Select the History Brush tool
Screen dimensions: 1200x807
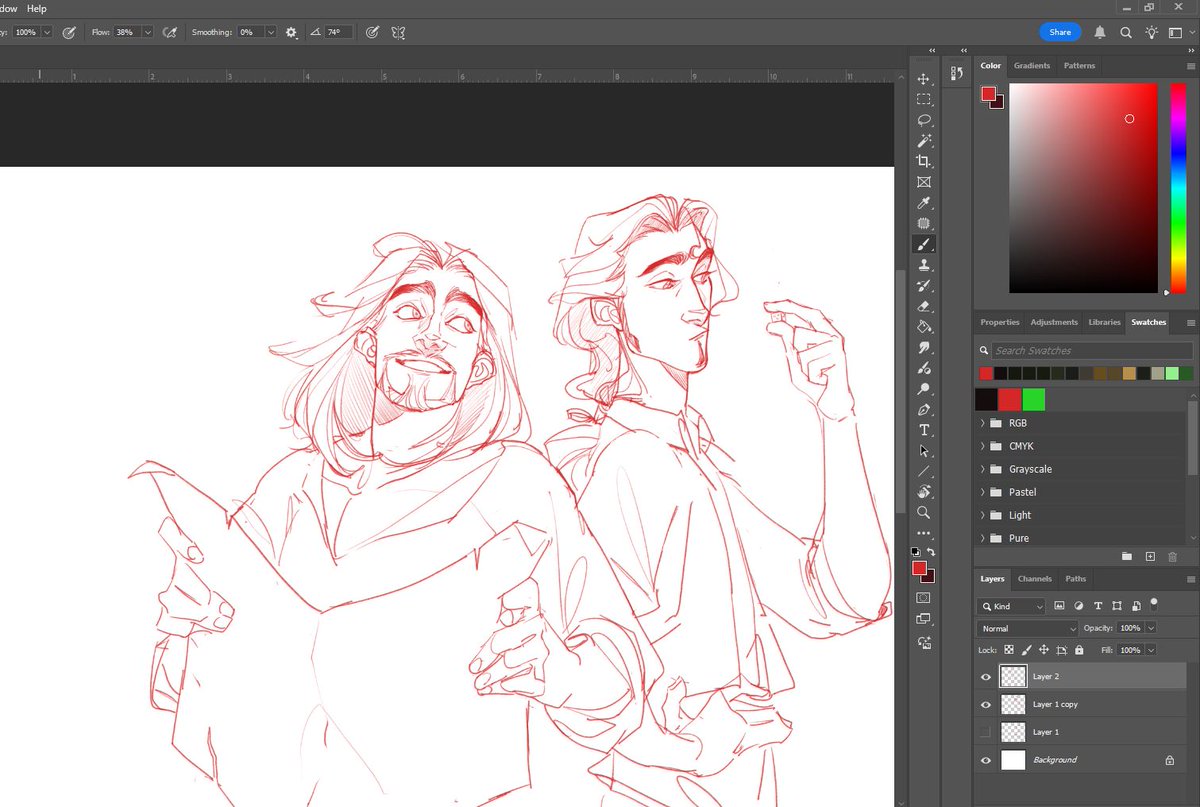[924, 286]
